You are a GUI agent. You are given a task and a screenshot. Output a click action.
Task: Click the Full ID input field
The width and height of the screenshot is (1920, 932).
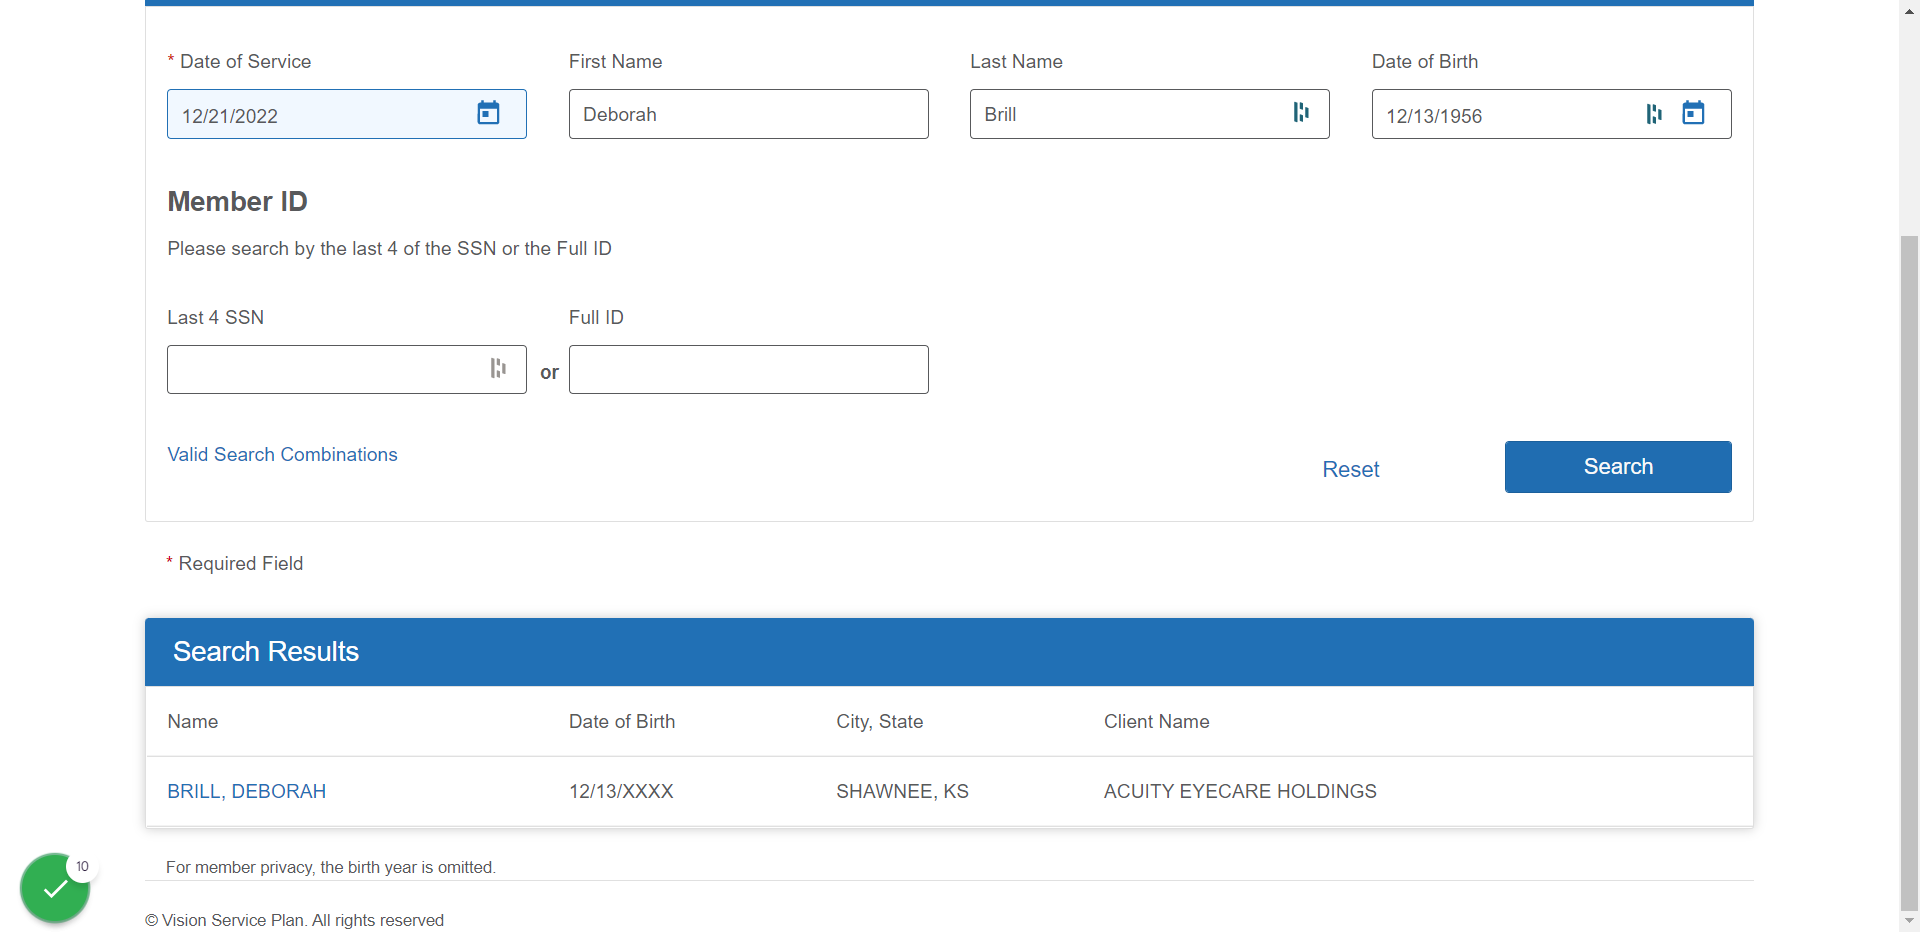pos(749,370)
